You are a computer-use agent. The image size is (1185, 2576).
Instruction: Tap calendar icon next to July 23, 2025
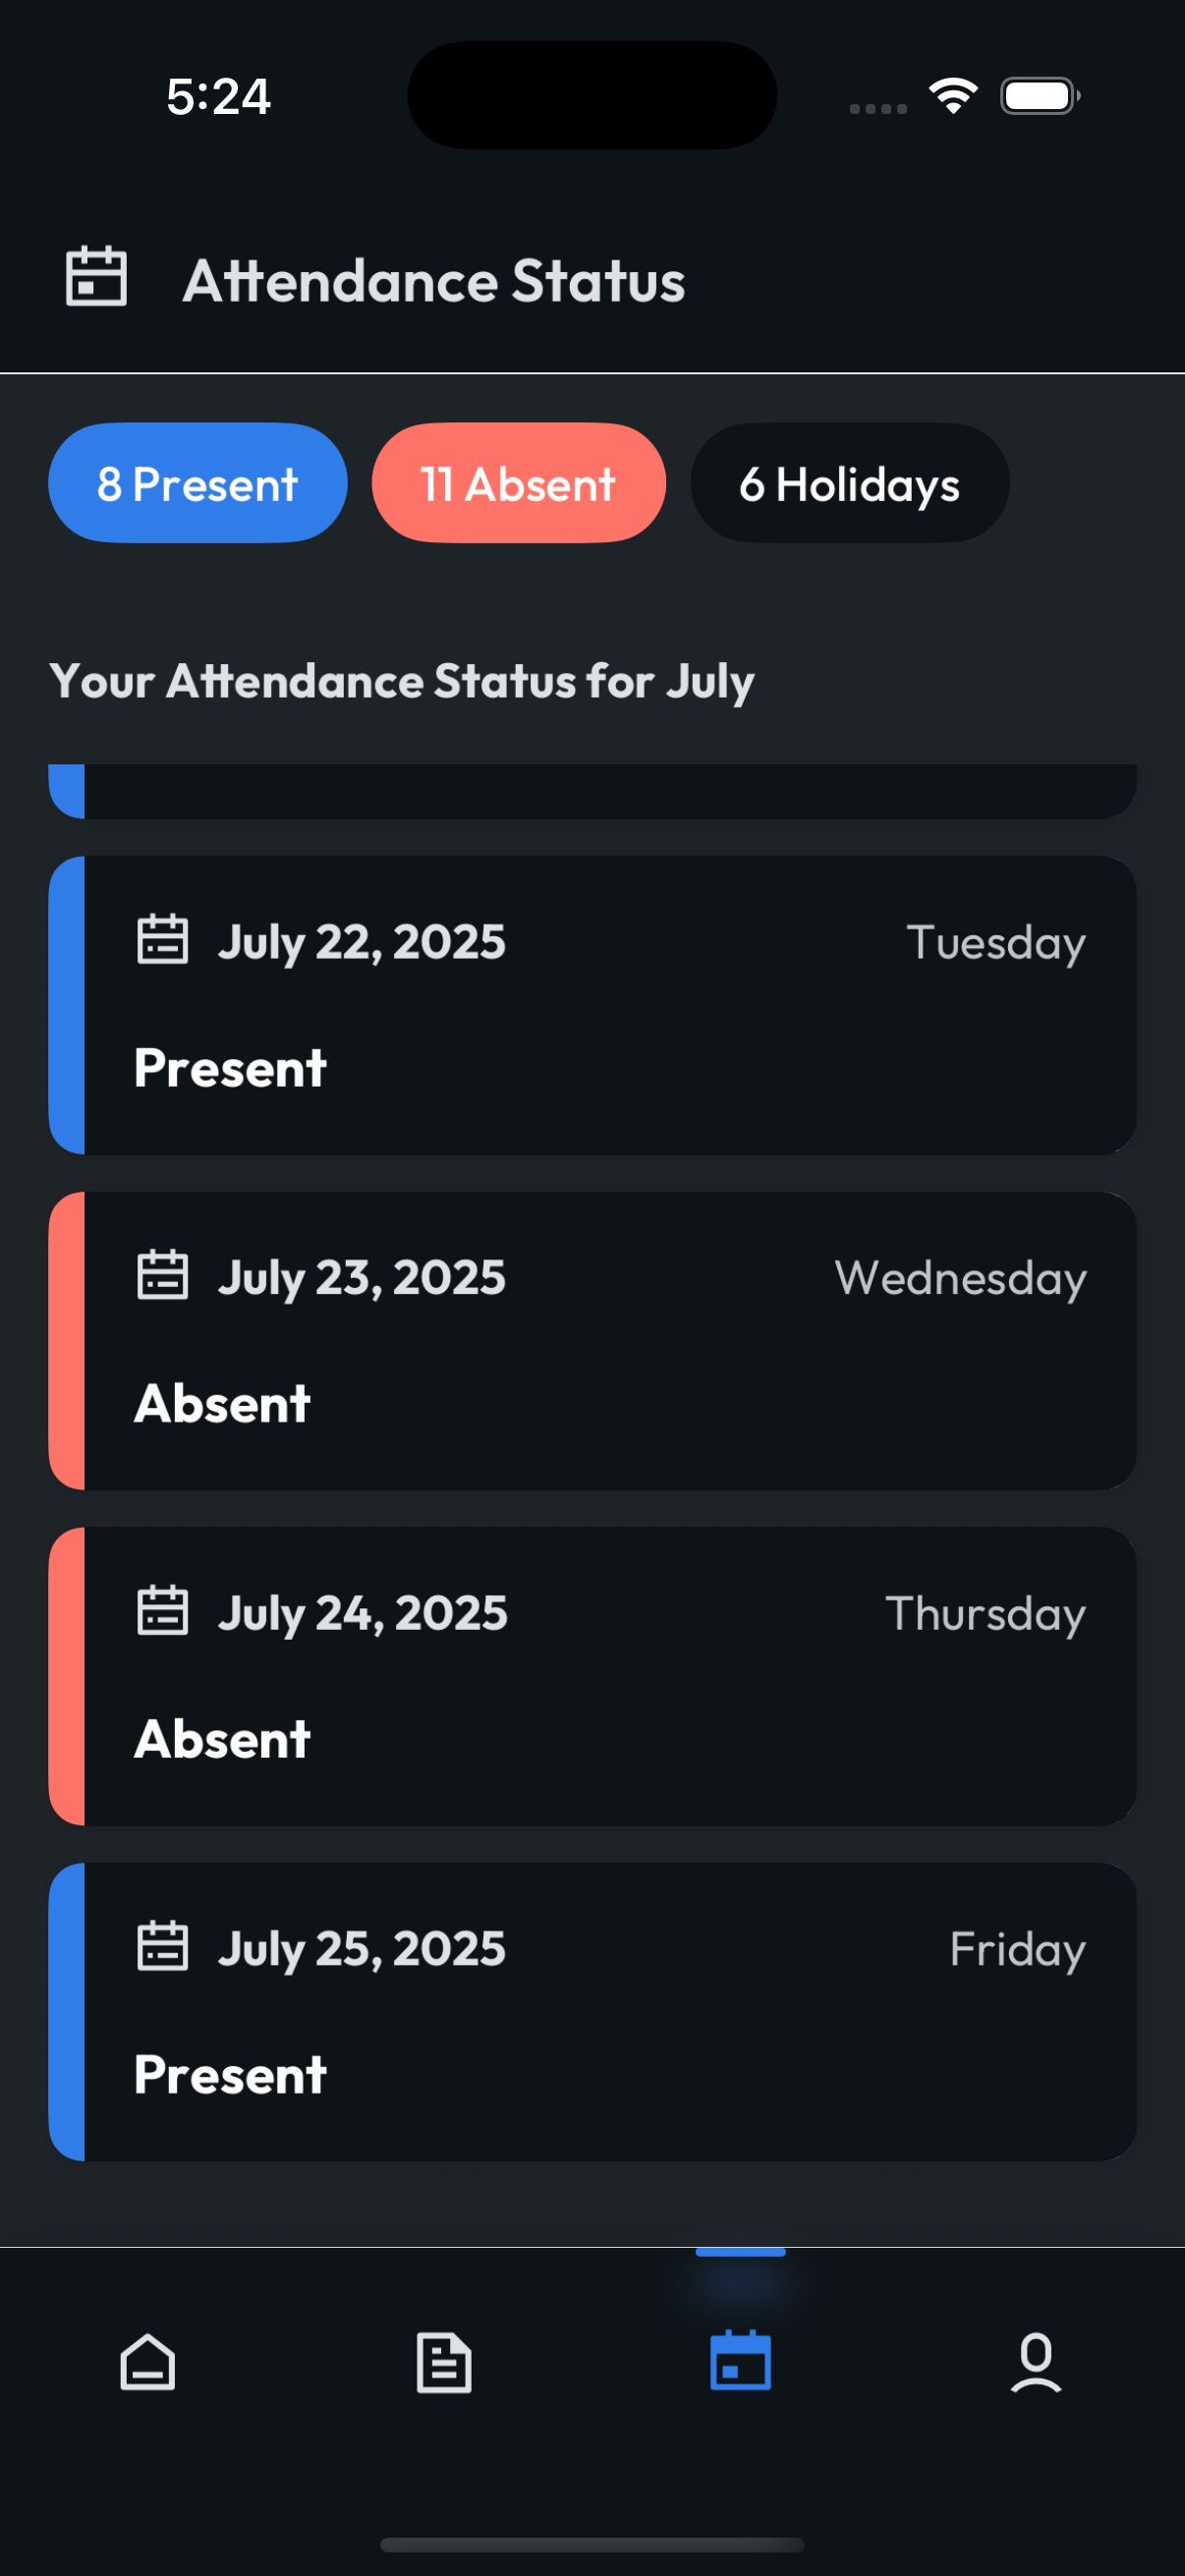(x=162, y=1276)
